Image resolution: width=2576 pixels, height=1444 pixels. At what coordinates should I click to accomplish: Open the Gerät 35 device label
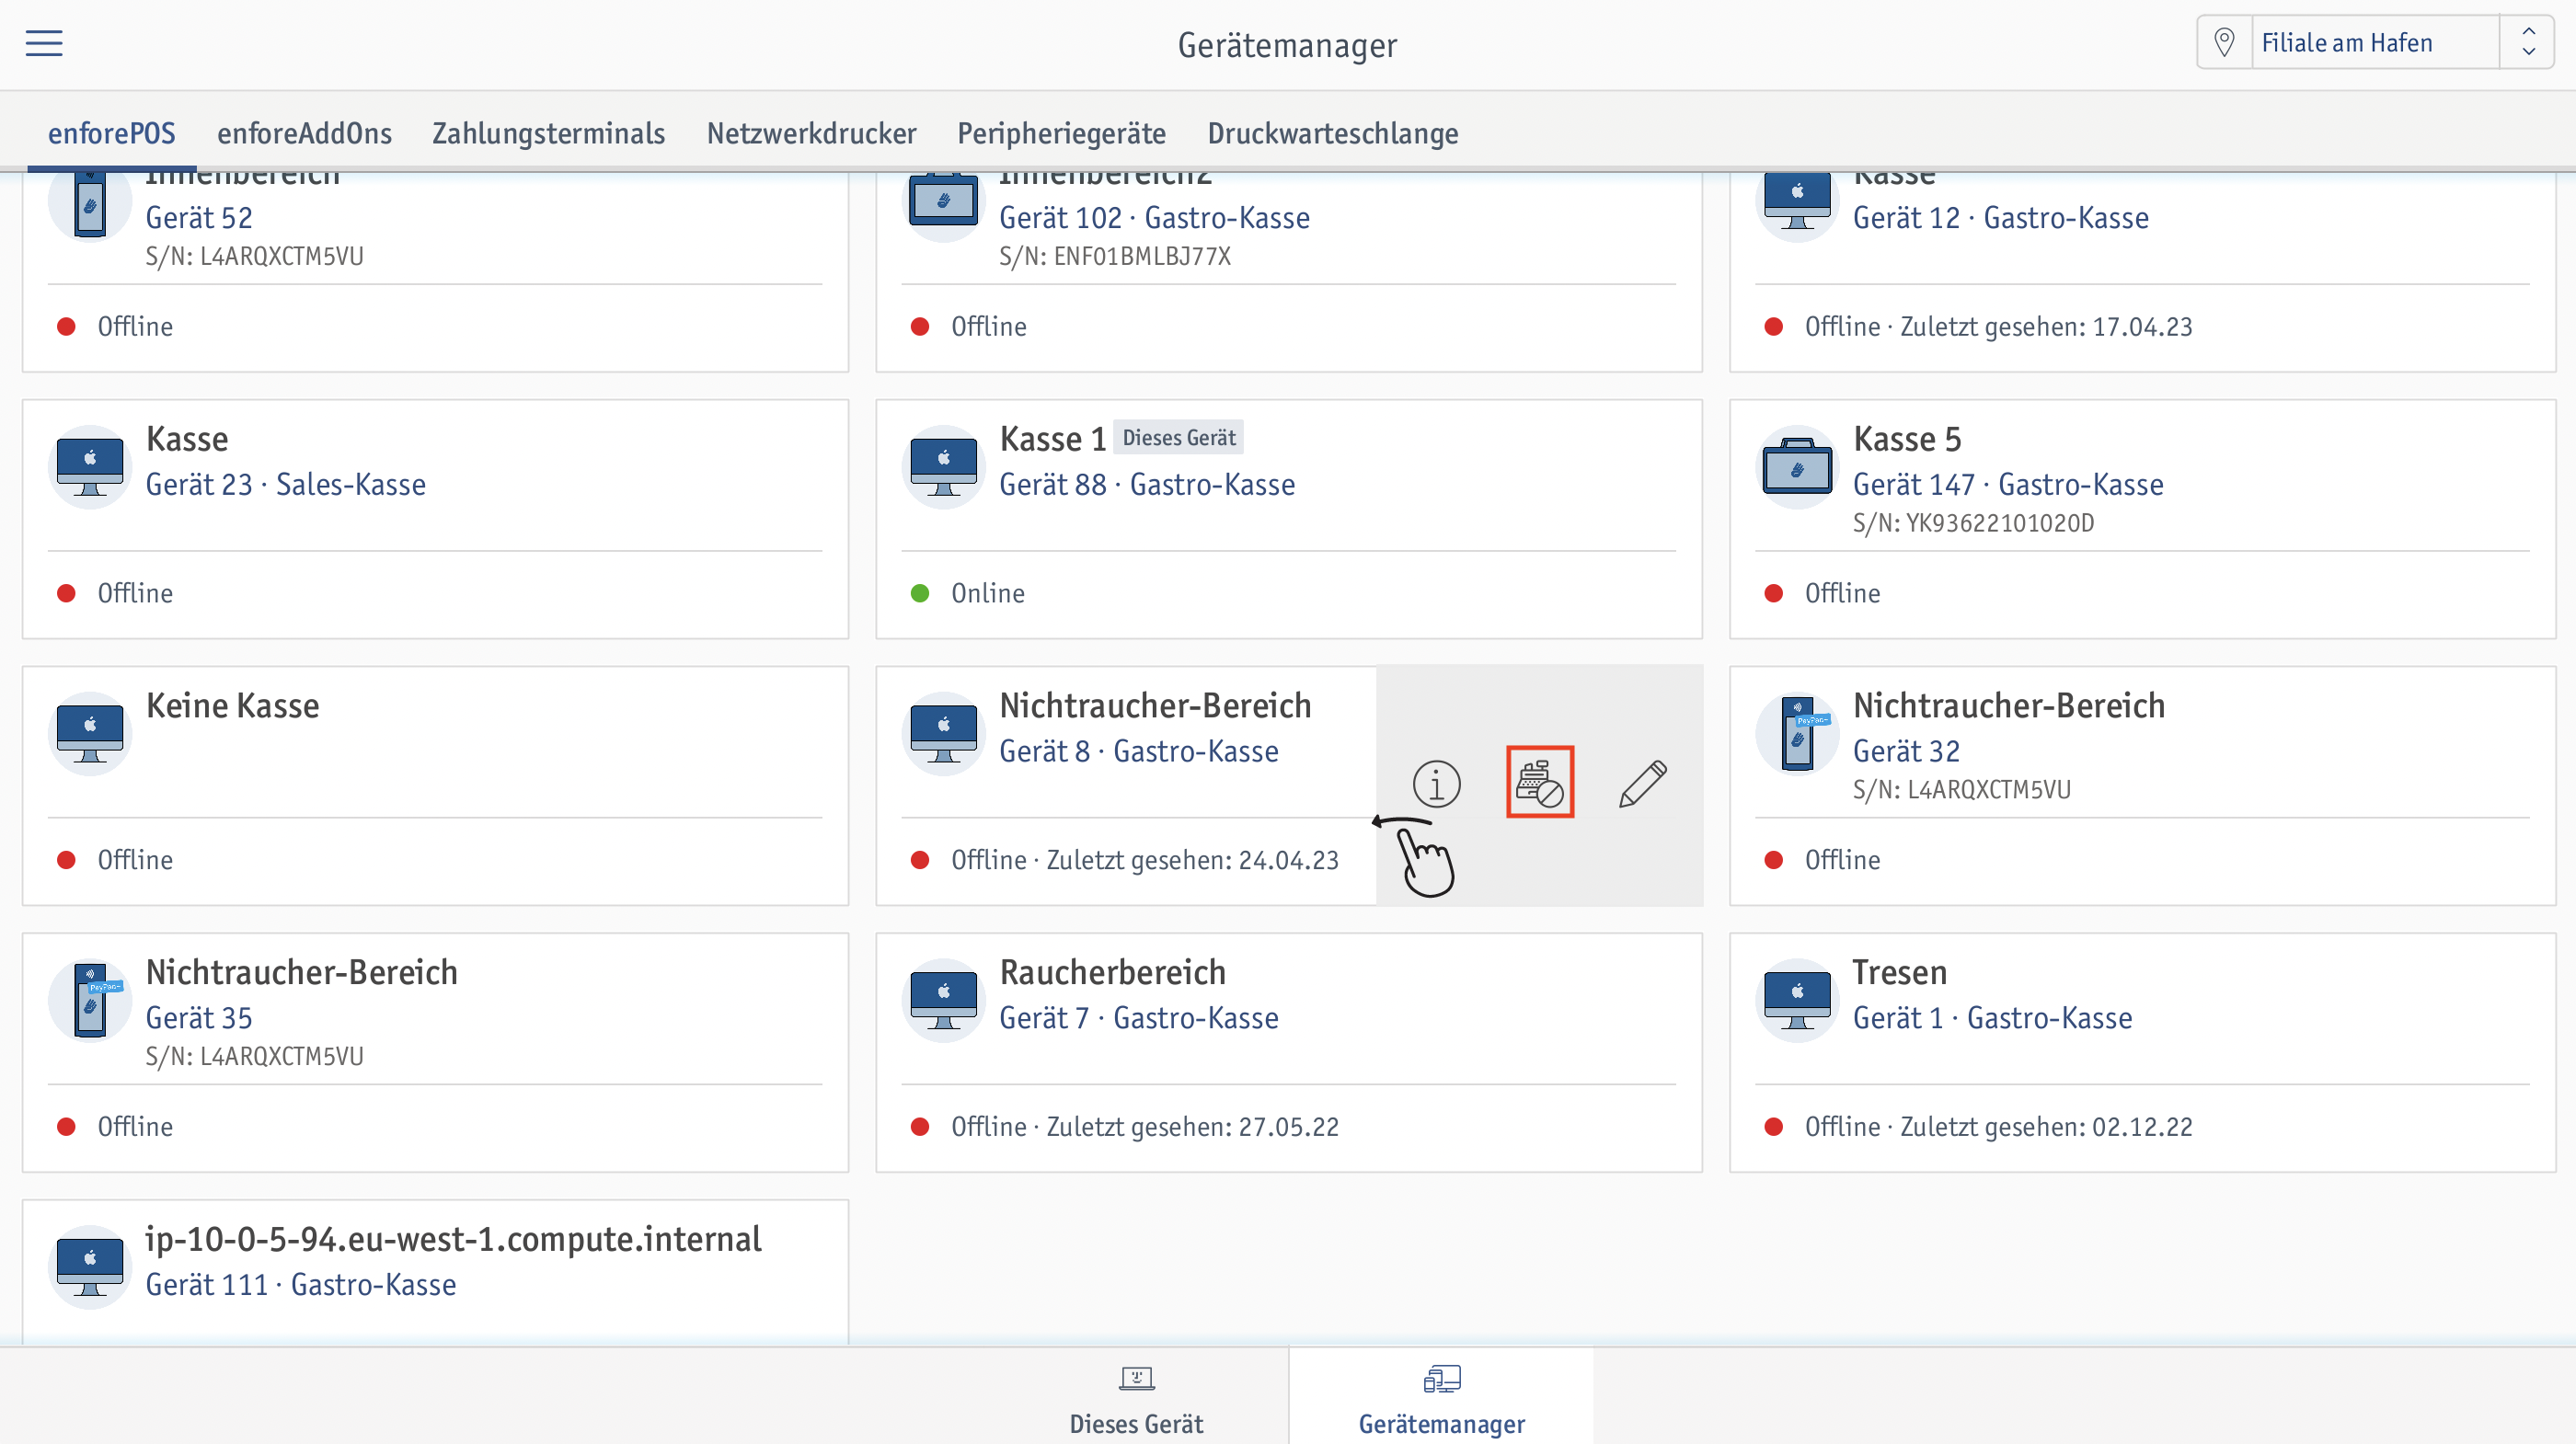pos(199,1018)
